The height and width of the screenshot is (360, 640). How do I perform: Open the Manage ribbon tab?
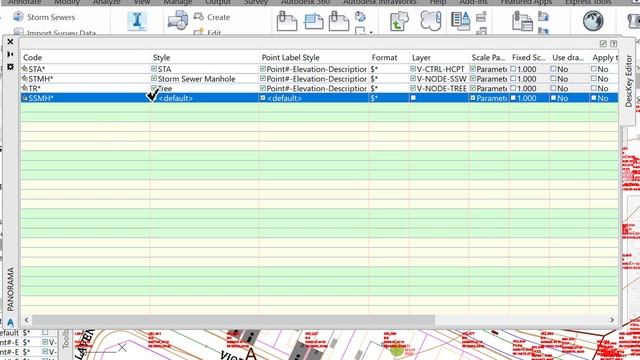pos(178,2)
